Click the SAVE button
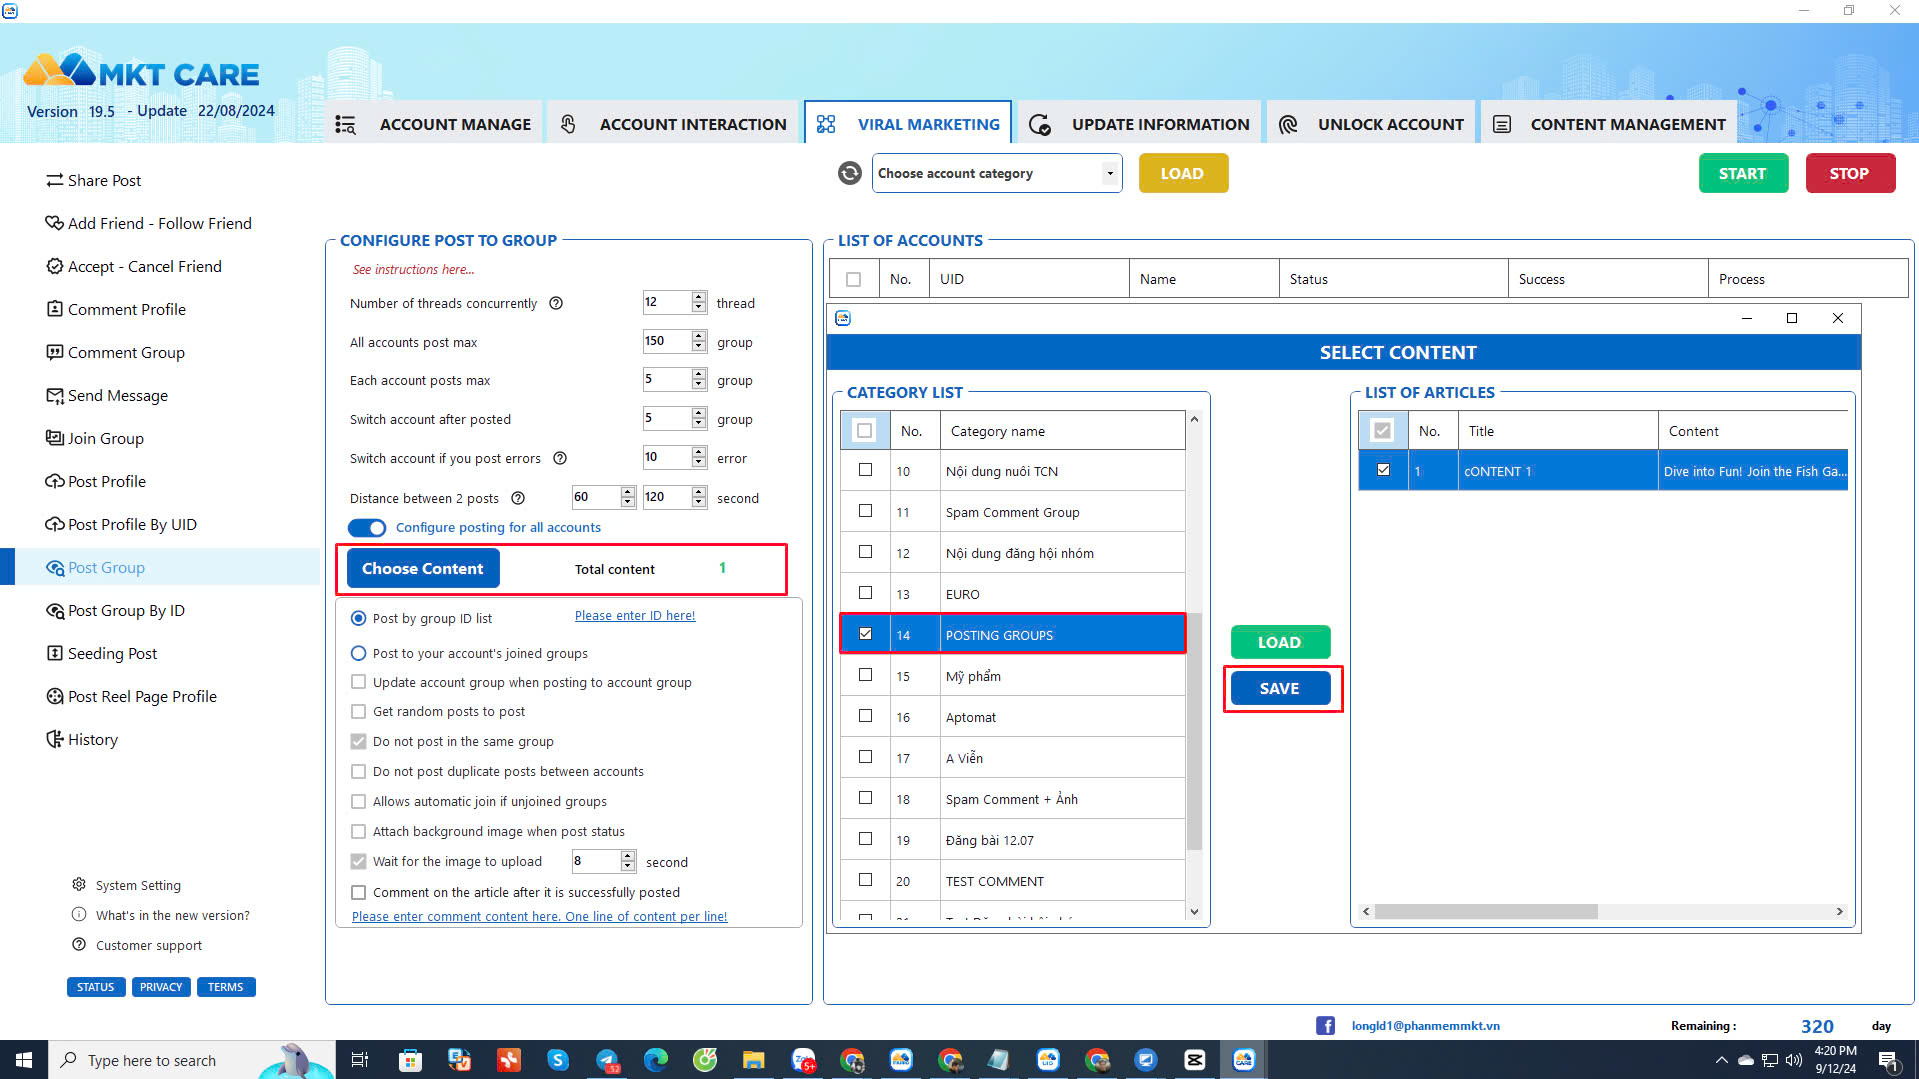The width and height of the screenshot is (1919, 1079). (1280, 688)
